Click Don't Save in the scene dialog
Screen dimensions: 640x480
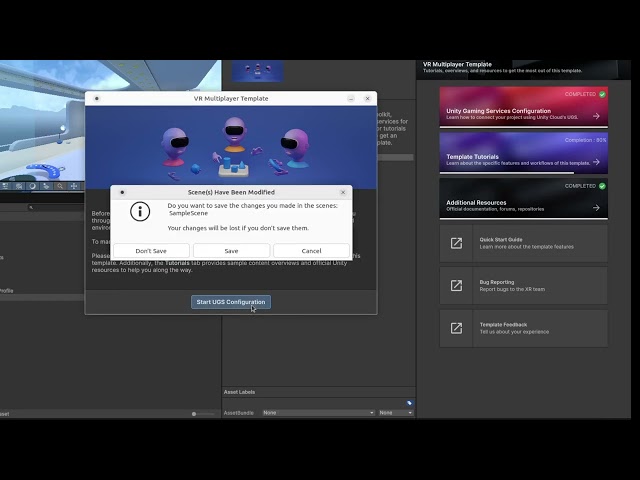(151, 251)
